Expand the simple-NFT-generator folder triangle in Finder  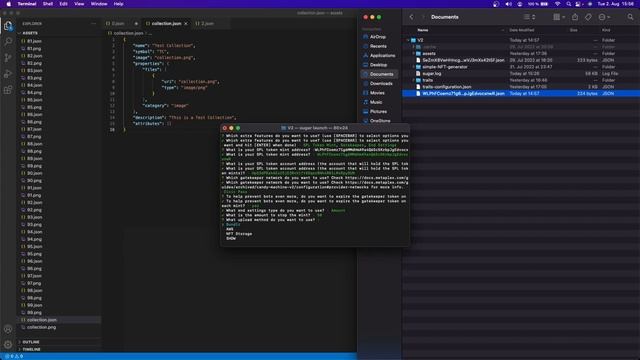413,67
